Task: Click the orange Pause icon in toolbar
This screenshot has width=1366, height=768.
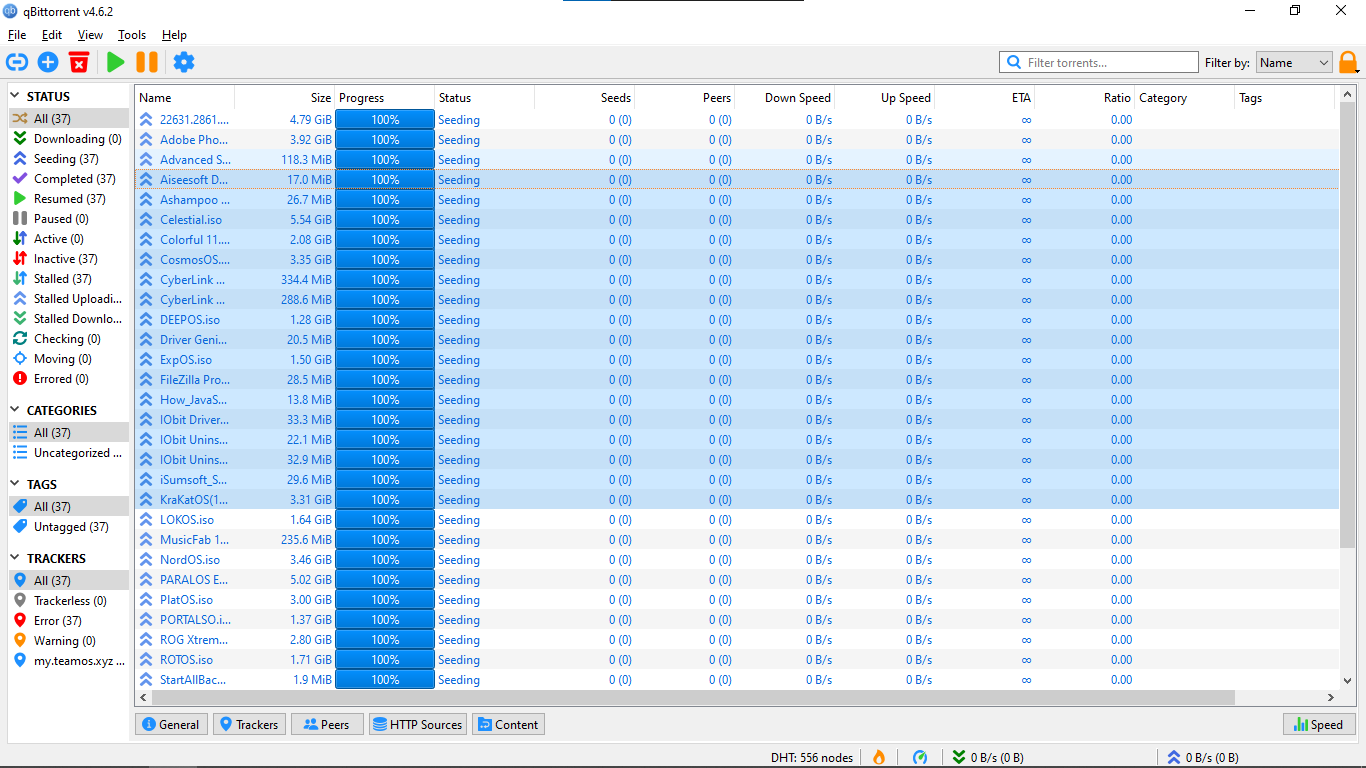Action: coord(147,62)
